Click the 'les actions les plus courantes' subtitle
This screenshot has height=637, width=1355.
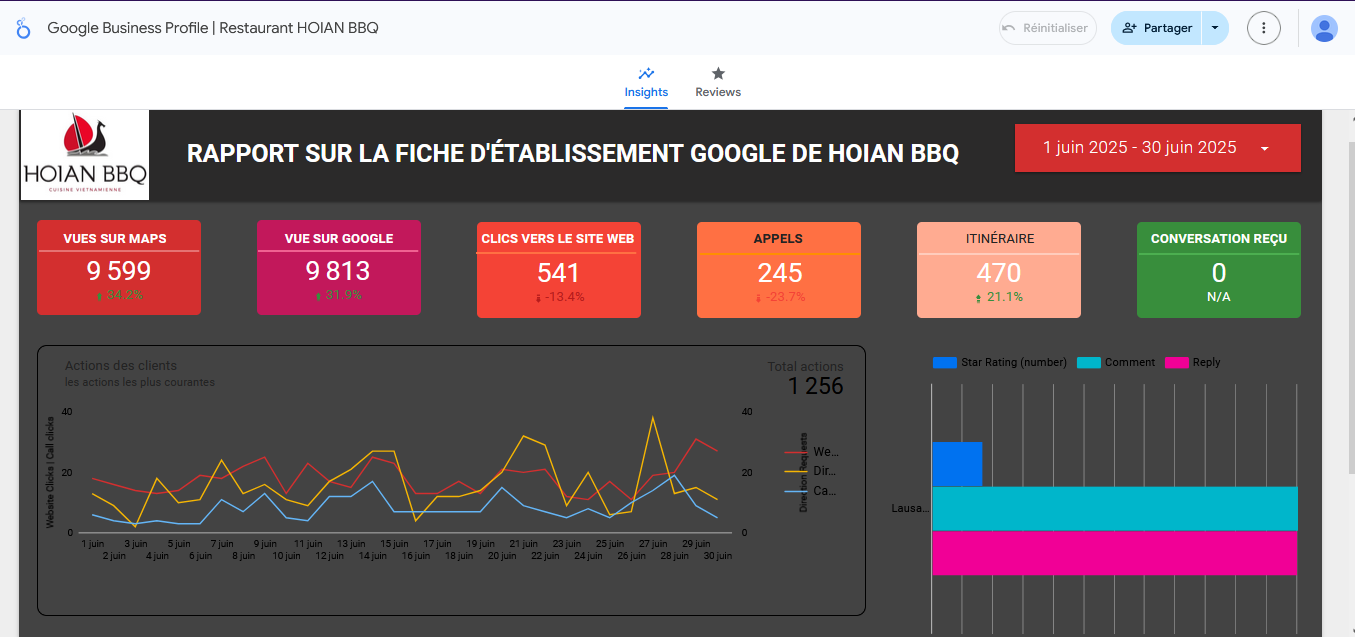click(140, 382)
